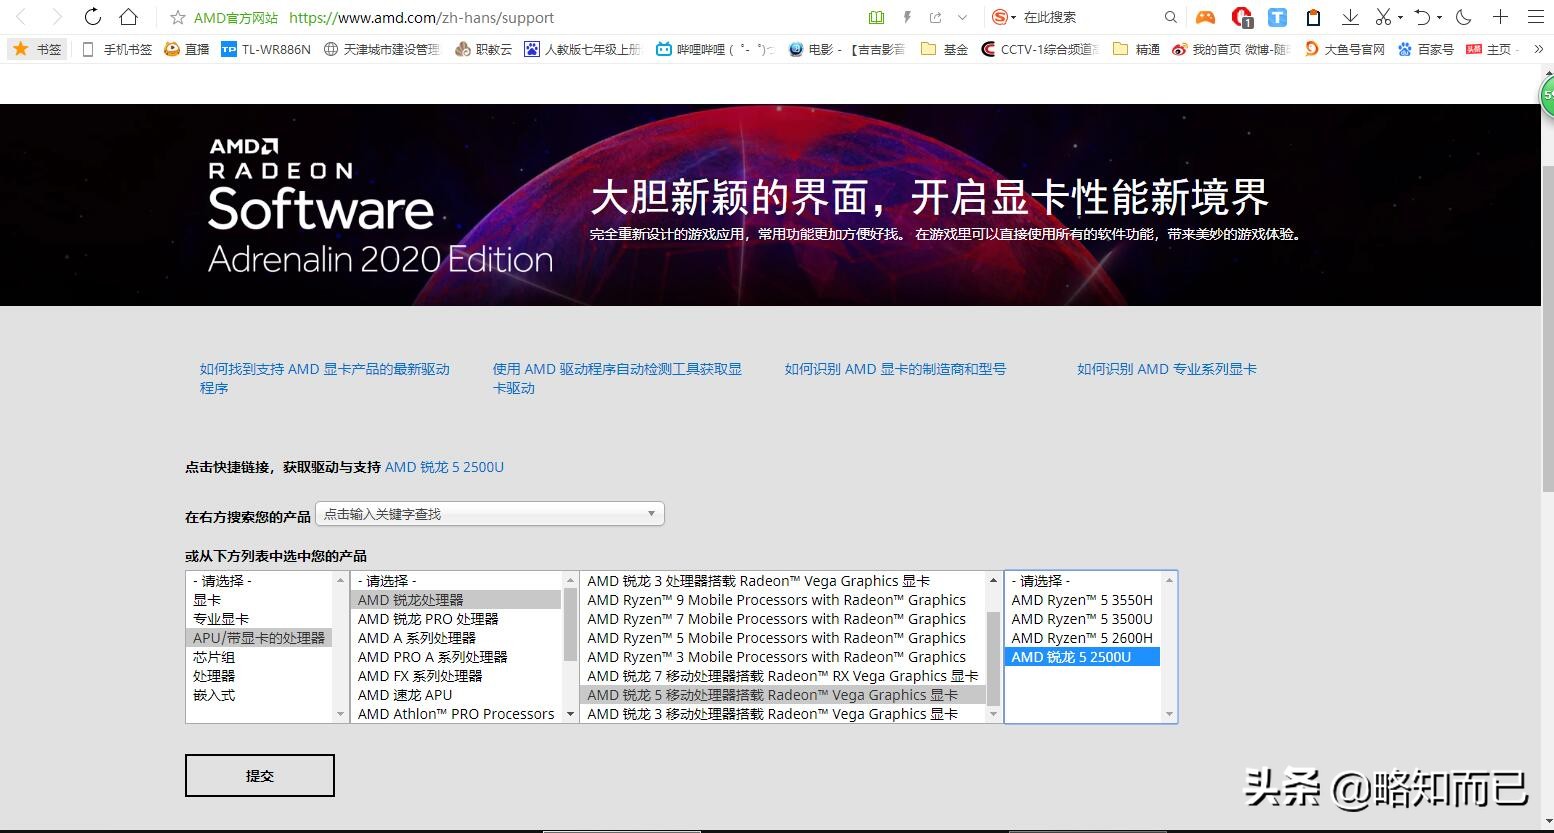The image size is (1554, 833).
Task: Open the AMD 锐龙 5 2500U quick link
Action: pyautogui.click(x=444, y=466)
